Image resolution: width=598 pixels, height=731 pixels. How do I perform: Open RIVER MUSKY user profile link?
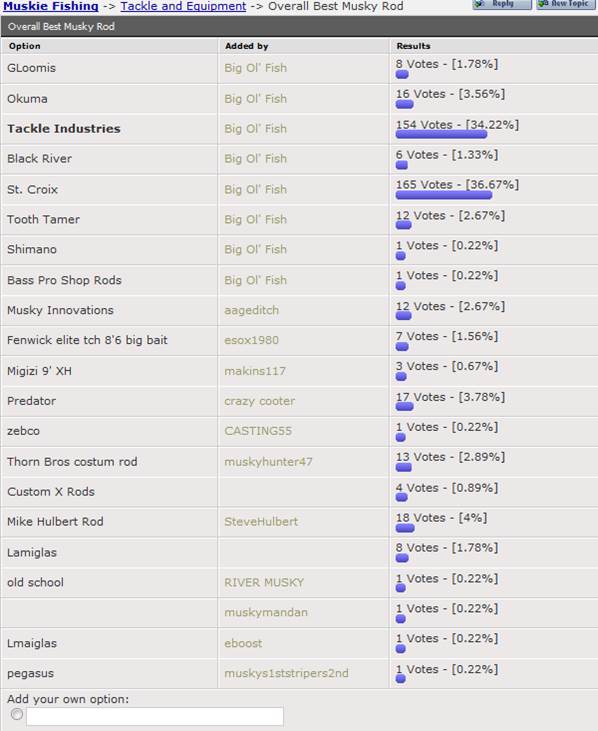tap(264, 583)
